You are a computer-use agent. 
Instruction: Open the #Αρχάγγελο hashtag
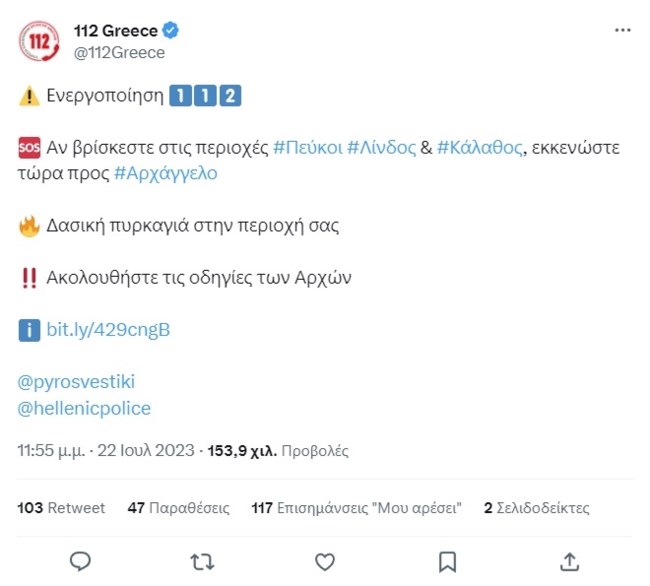tap(165, 173)
